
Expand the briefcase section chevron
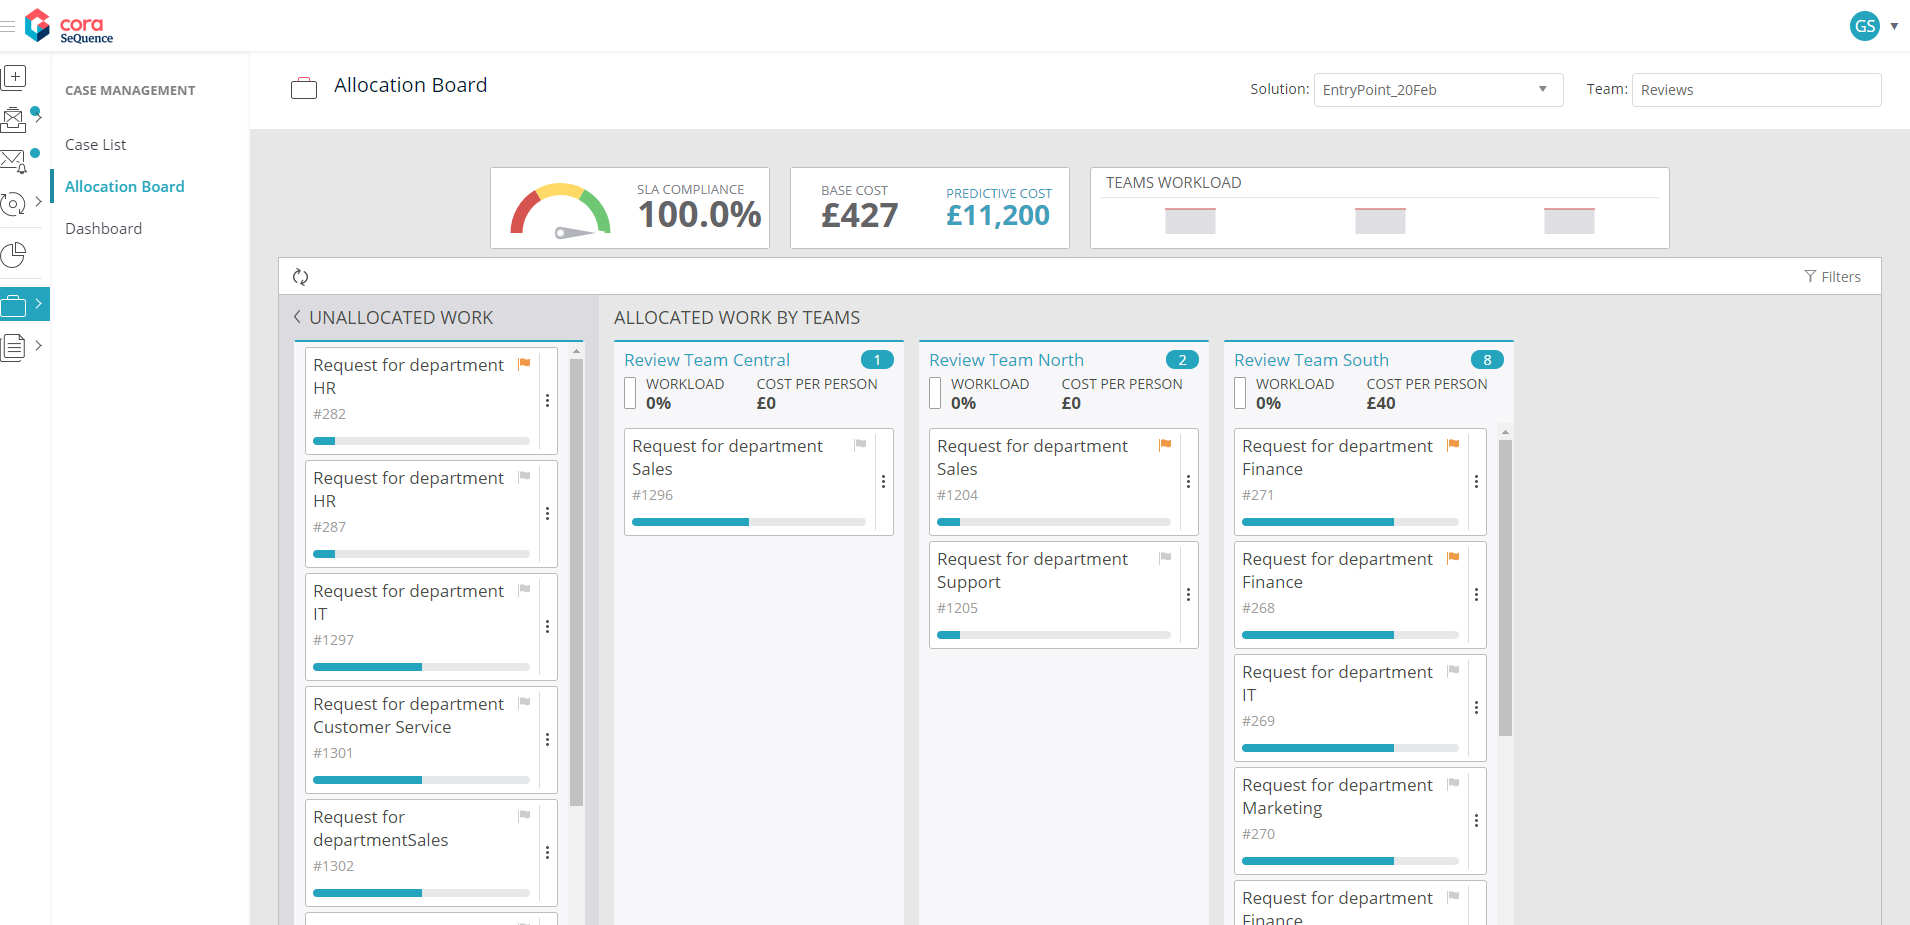point(39,304)
